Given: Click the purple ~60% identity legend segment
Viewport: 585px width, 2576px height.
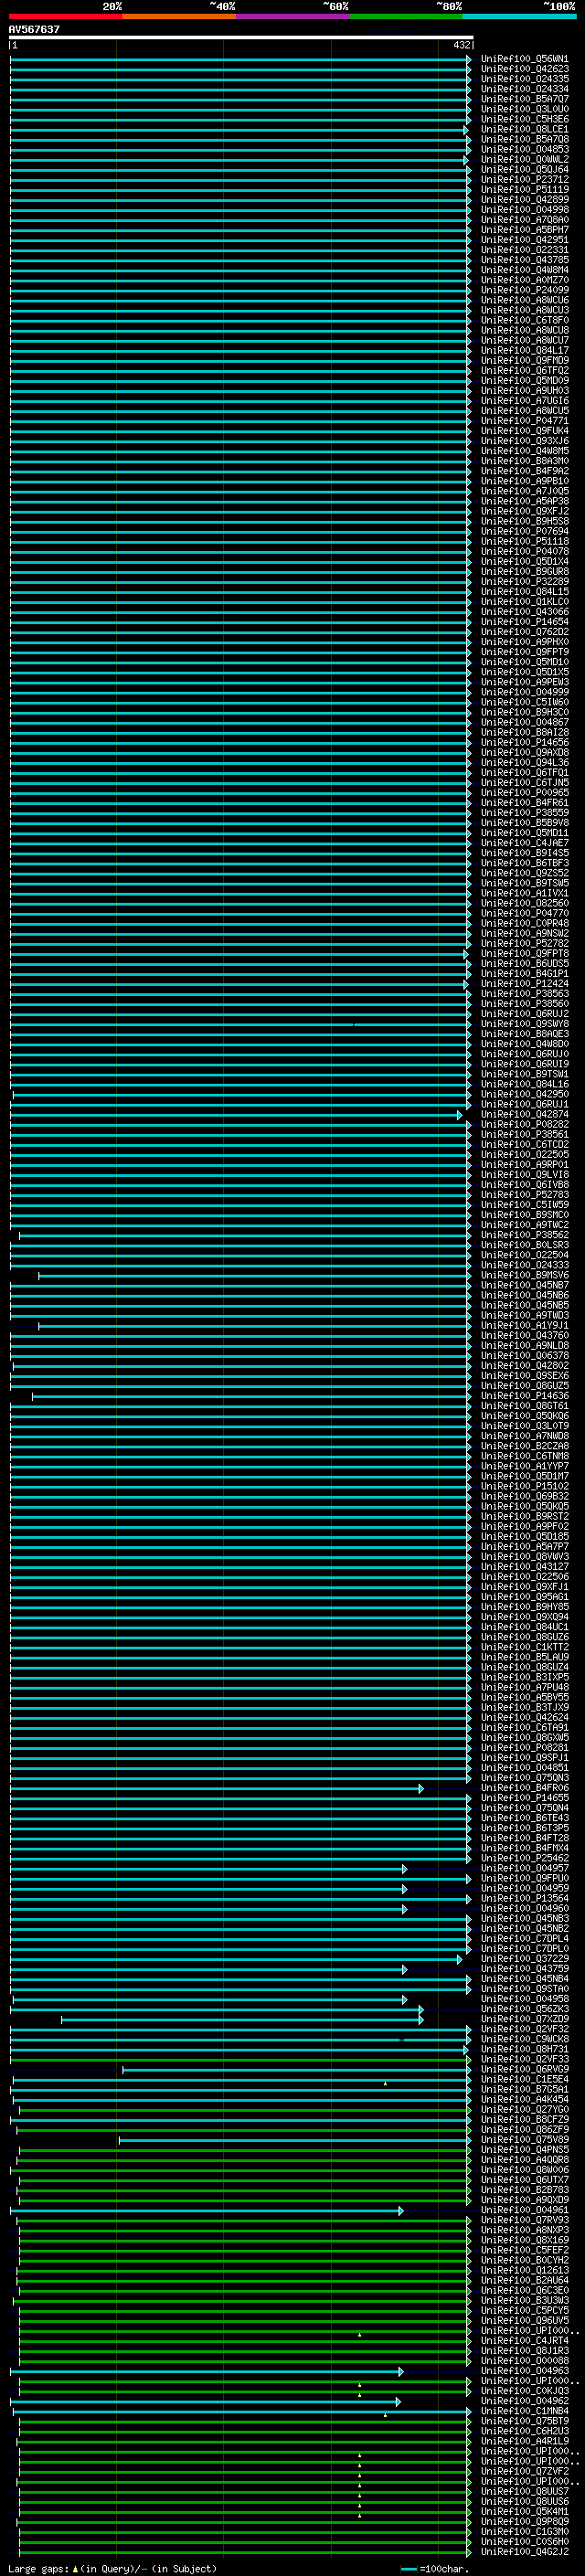Looking at the screenshot, I should [x=293, y=16].
